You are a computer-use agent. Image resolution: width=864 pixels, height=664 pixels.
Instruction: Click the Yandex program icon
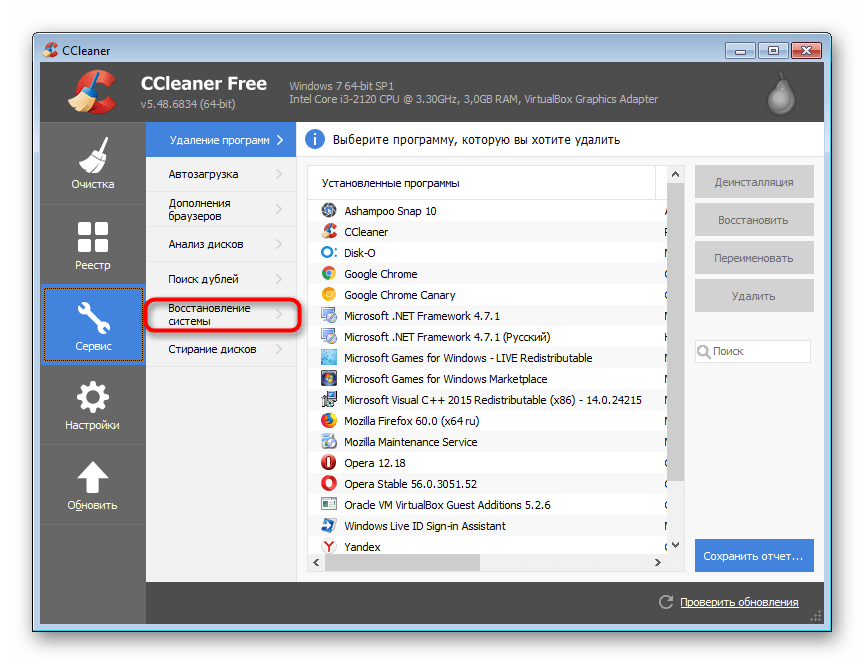[329, 546]
